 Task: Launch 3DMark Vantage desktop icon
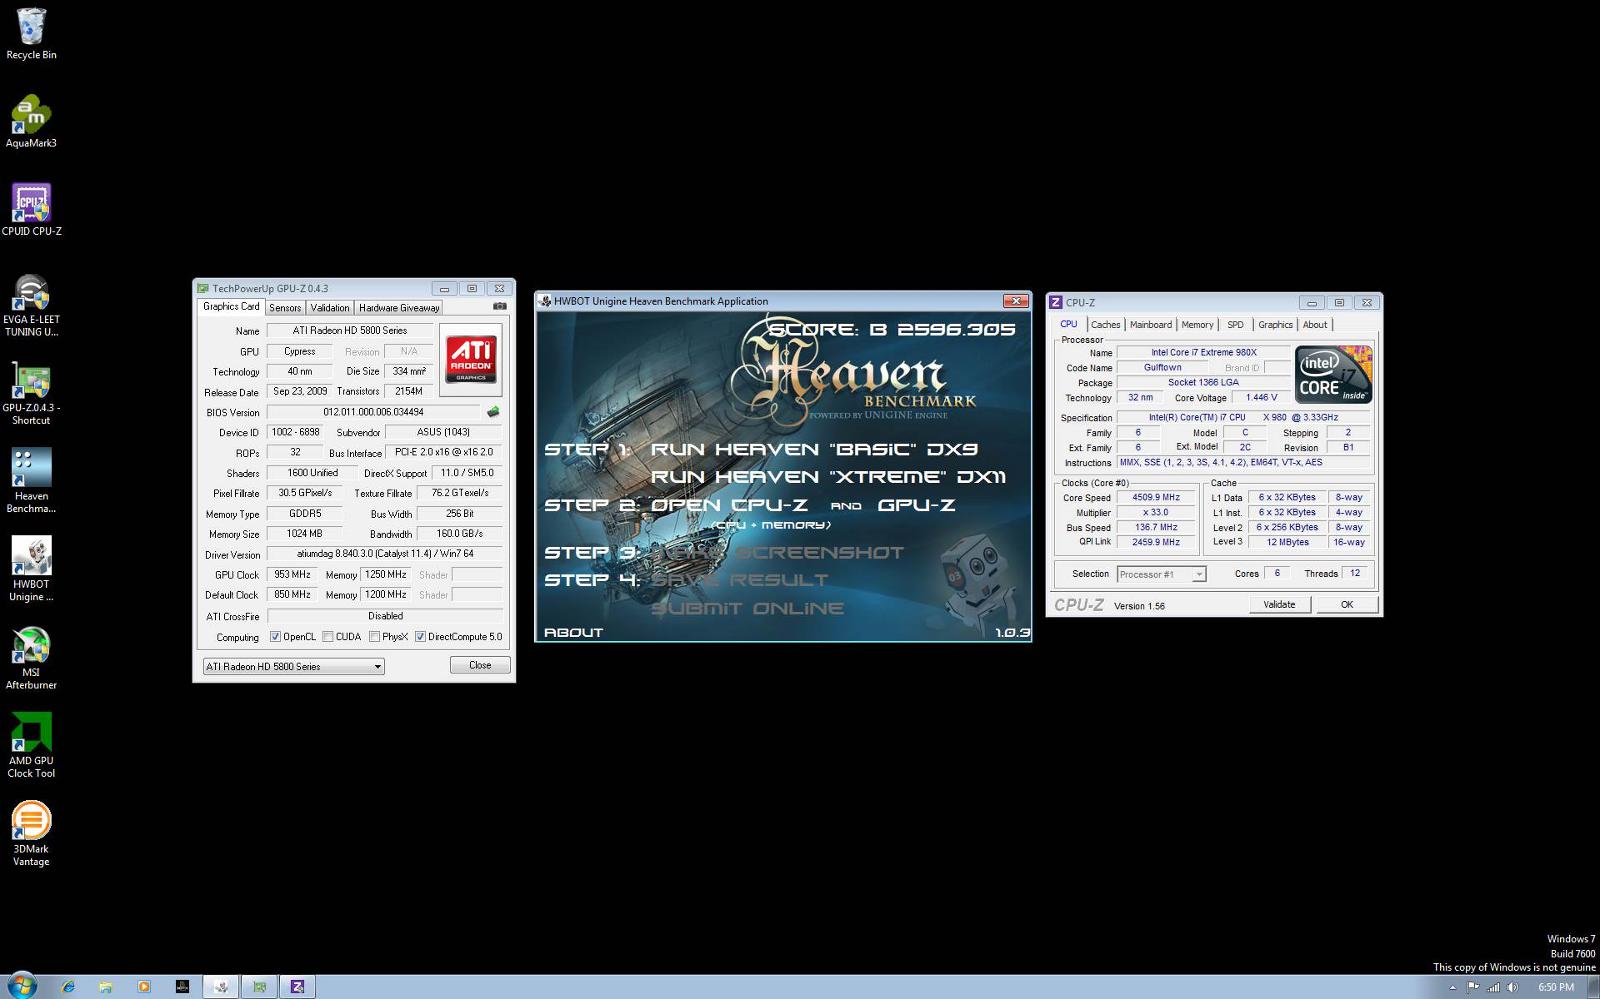(31, 833)
